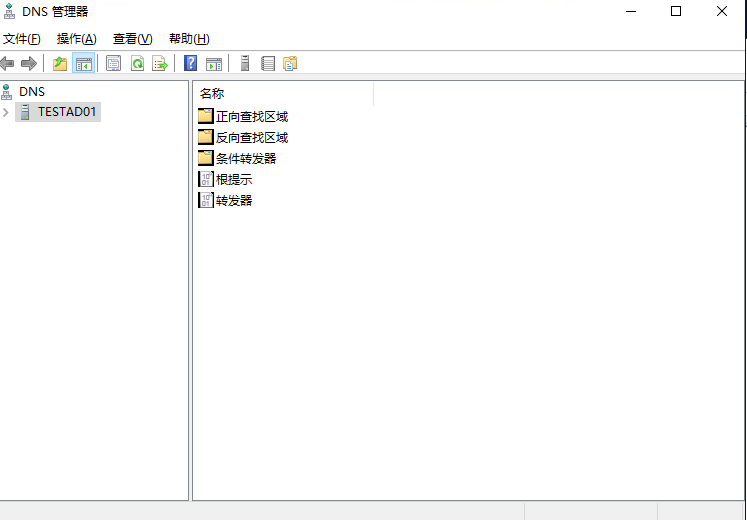Open the 查看(V) menu

pyautogui.click(x=132, y=39)
